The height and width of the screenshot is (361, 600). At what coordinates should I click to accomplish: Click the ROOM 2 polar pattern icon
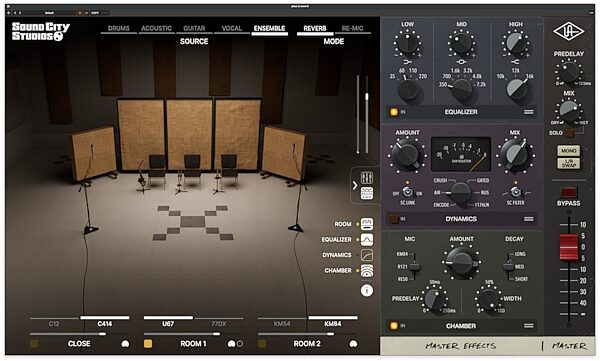click(353, 344)
